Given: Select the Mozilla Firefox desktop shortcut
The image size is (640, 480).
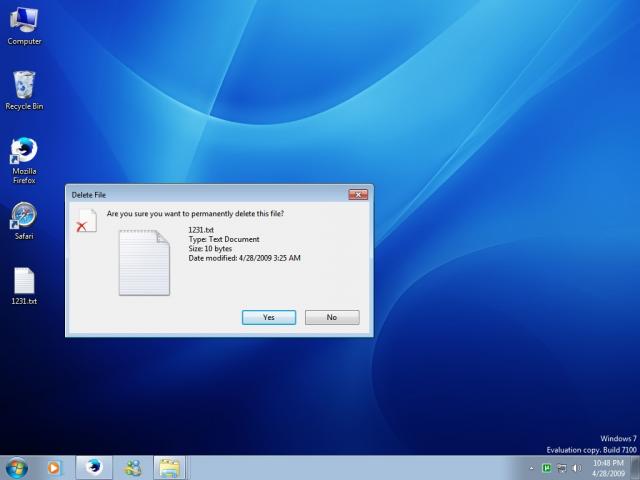Looking at the screenshot, I should point(24,153).
